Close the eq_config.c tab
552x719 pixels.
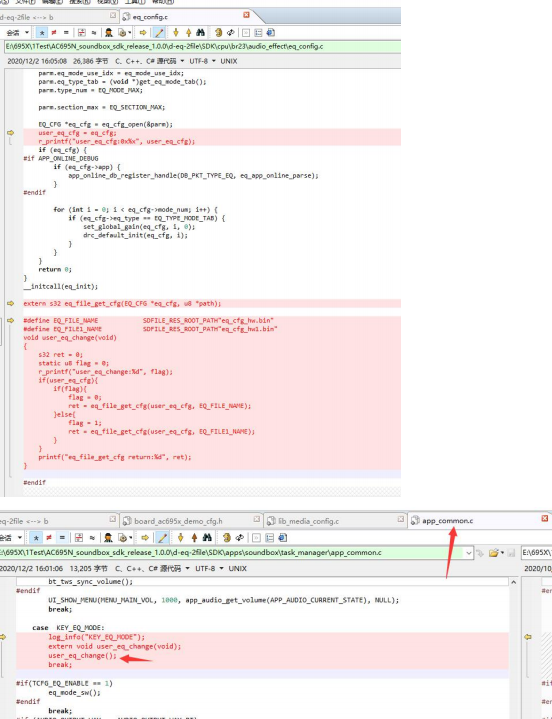[246, 15]
